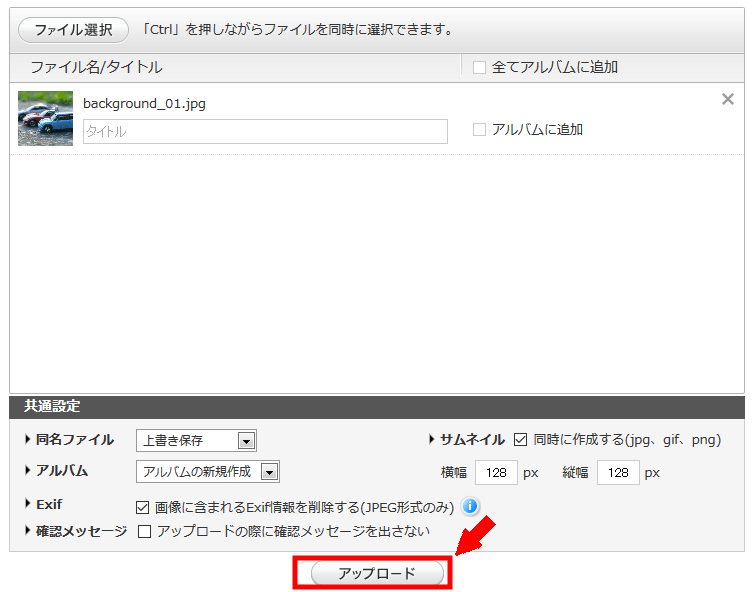Screen dimensions: 754x592
Task: Click the アルバム setting label
Action: 62,471
